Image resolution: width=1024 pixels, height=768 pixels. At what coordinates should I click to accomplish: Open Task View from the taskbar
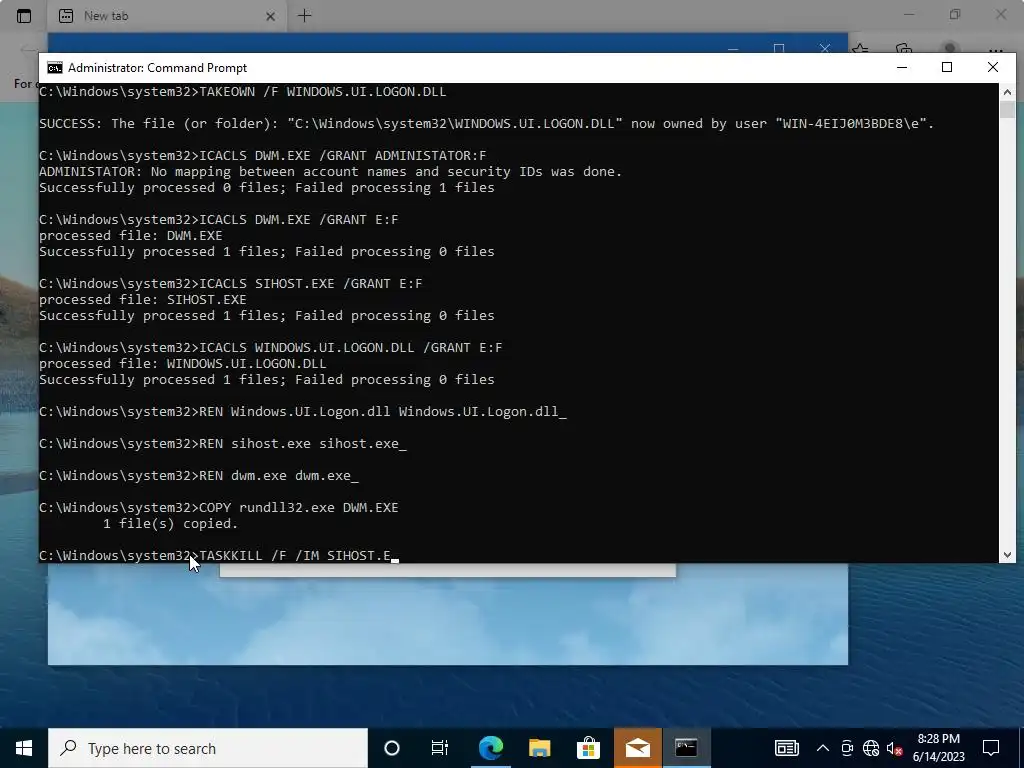(440, 748)
